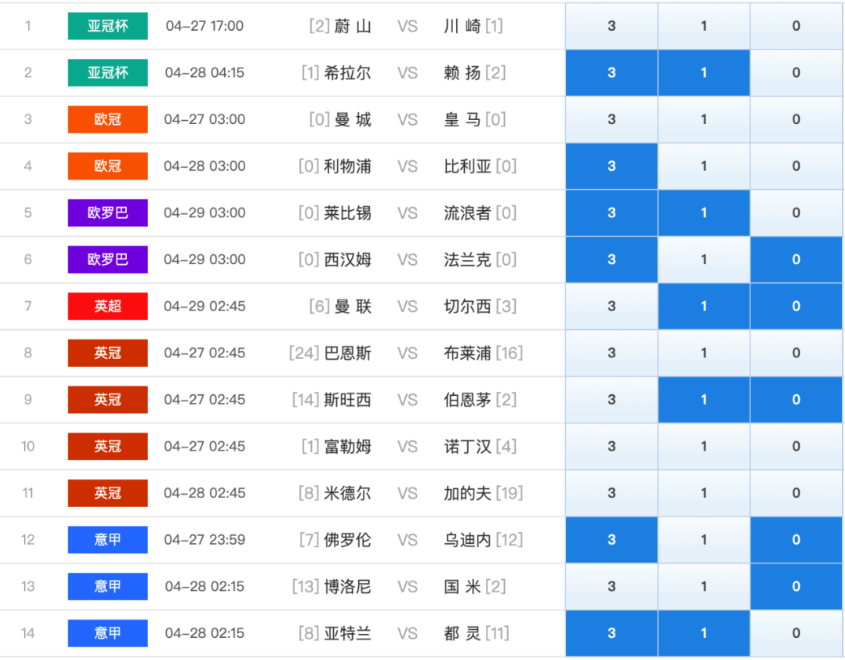Deselect draw (1) for 曼联 vs 切尔西
This screenshot has width=845, height=660.
click(x=704, y=306)
